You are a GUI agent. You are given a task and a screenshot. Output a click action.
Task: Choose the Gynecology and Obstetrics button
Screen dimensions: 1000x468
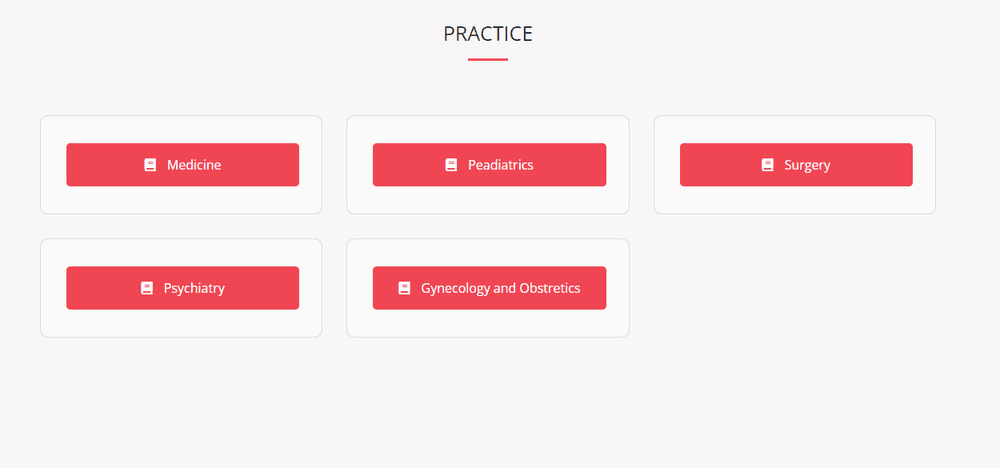tap(500, 288)
